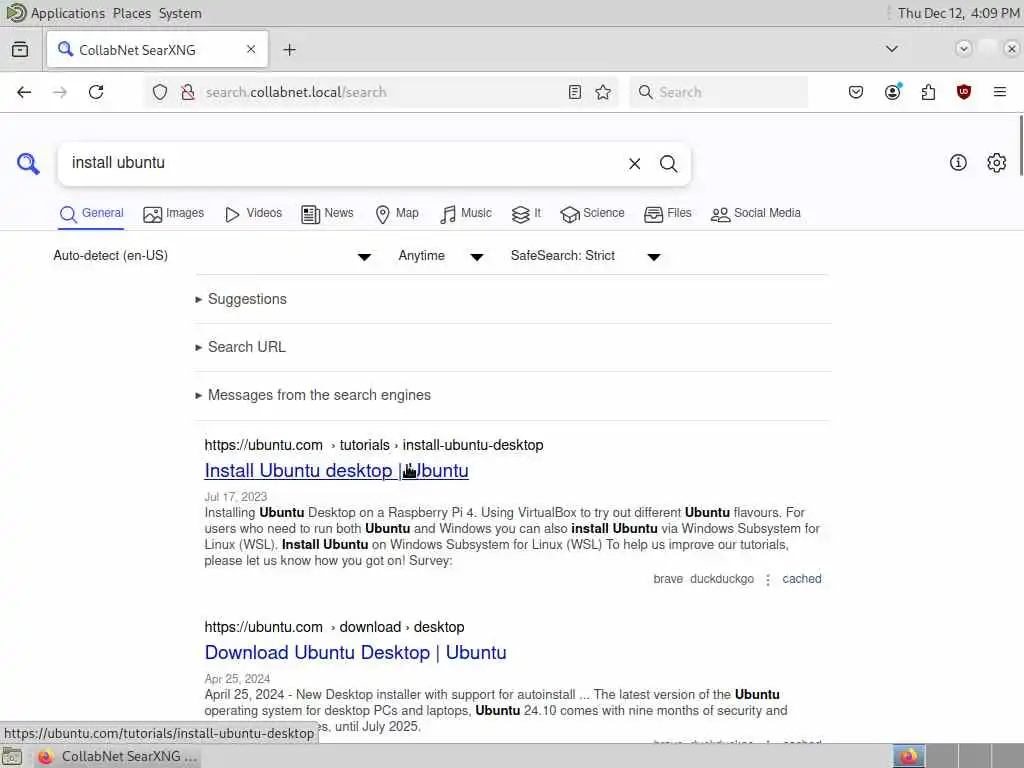Image resolution: width=1024 pixels, height=768 pixels.
Task: Click the 'Apr 25, 2024' result date
Action: coord(237,679)
